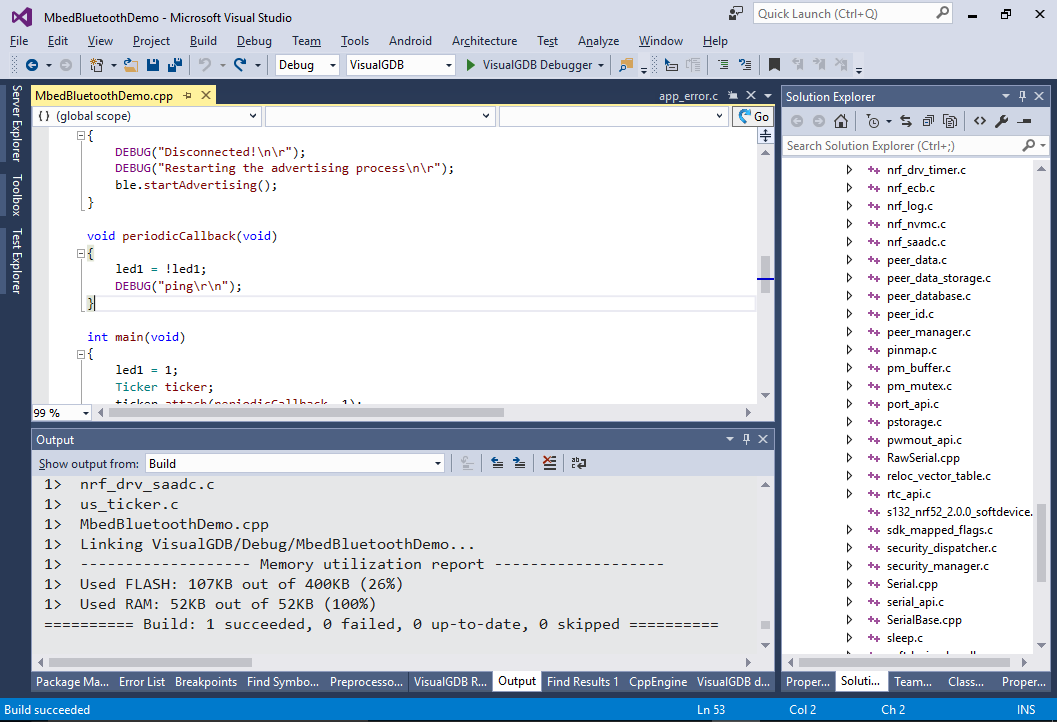Toggle pin on MbedBluetoothDemo.cpp tab
1057x722 pixels.
[x=187, y=96]
